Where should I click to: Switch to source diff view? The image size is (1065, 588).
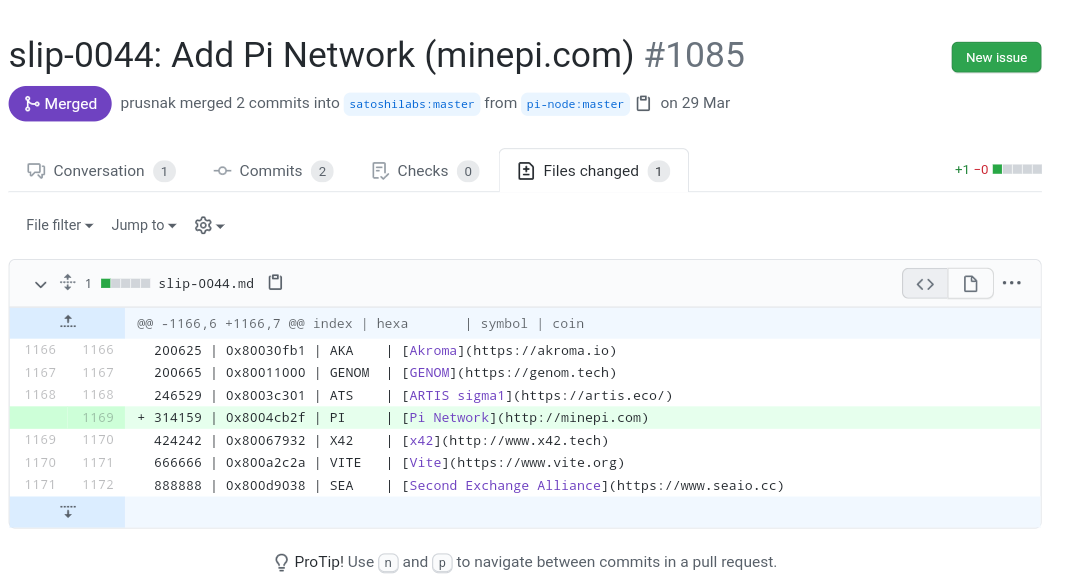point(925,284)
